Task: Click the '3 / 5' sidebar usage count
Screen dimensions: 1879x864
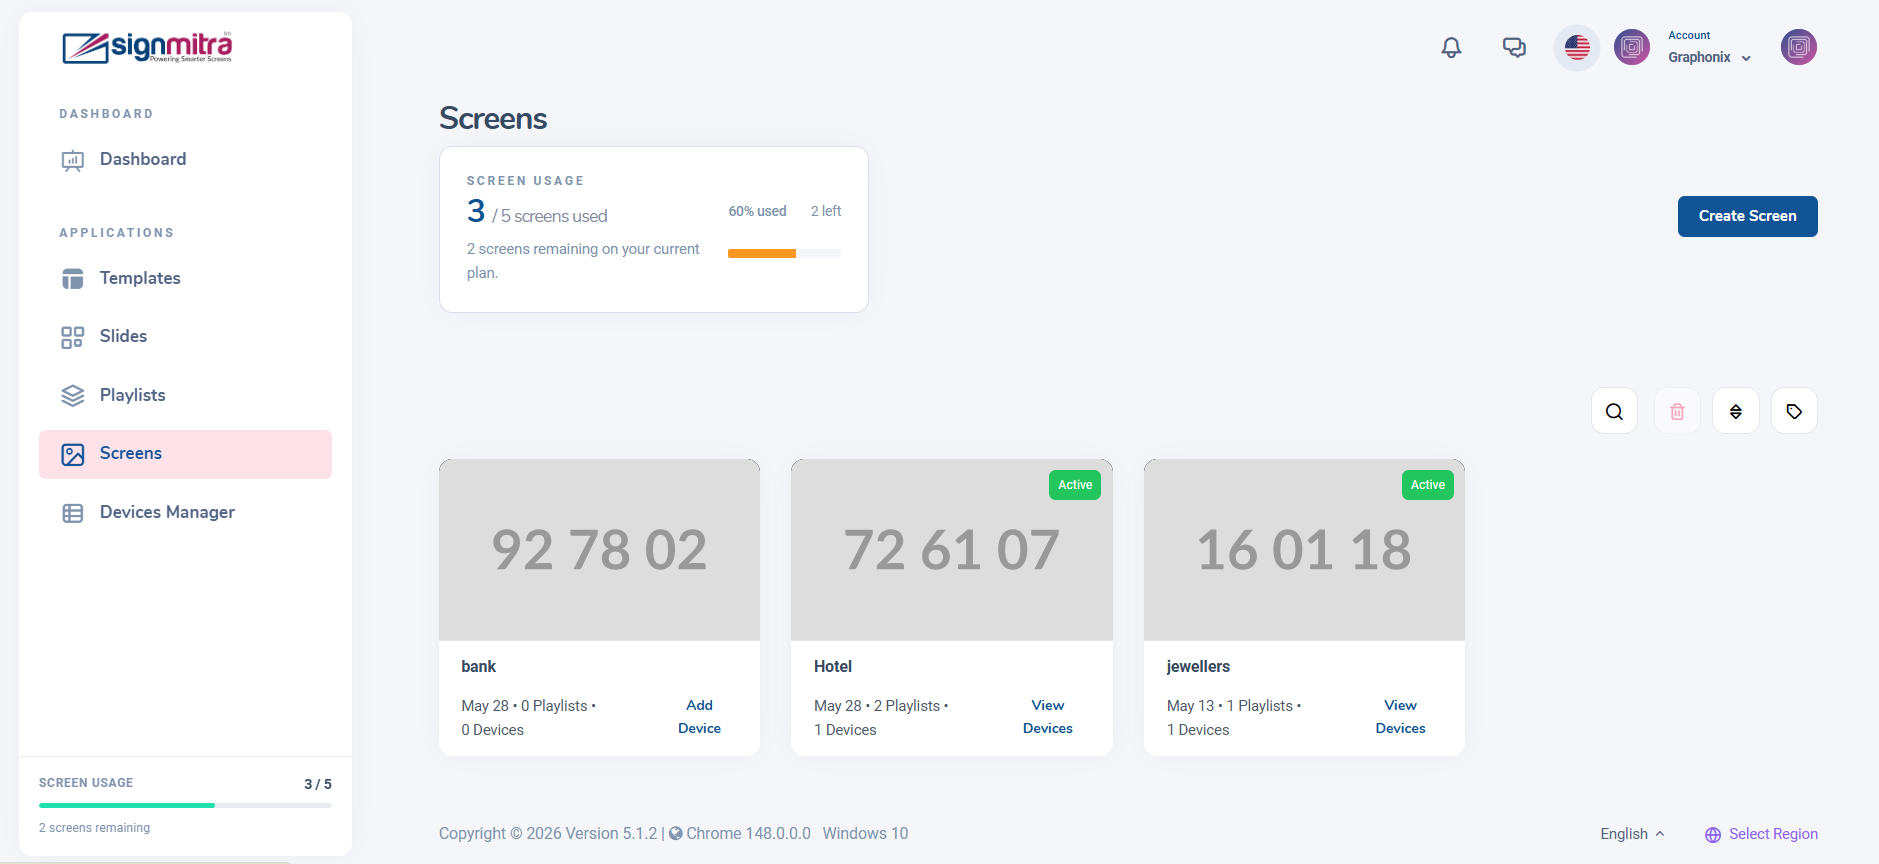Action: [318, 784]
